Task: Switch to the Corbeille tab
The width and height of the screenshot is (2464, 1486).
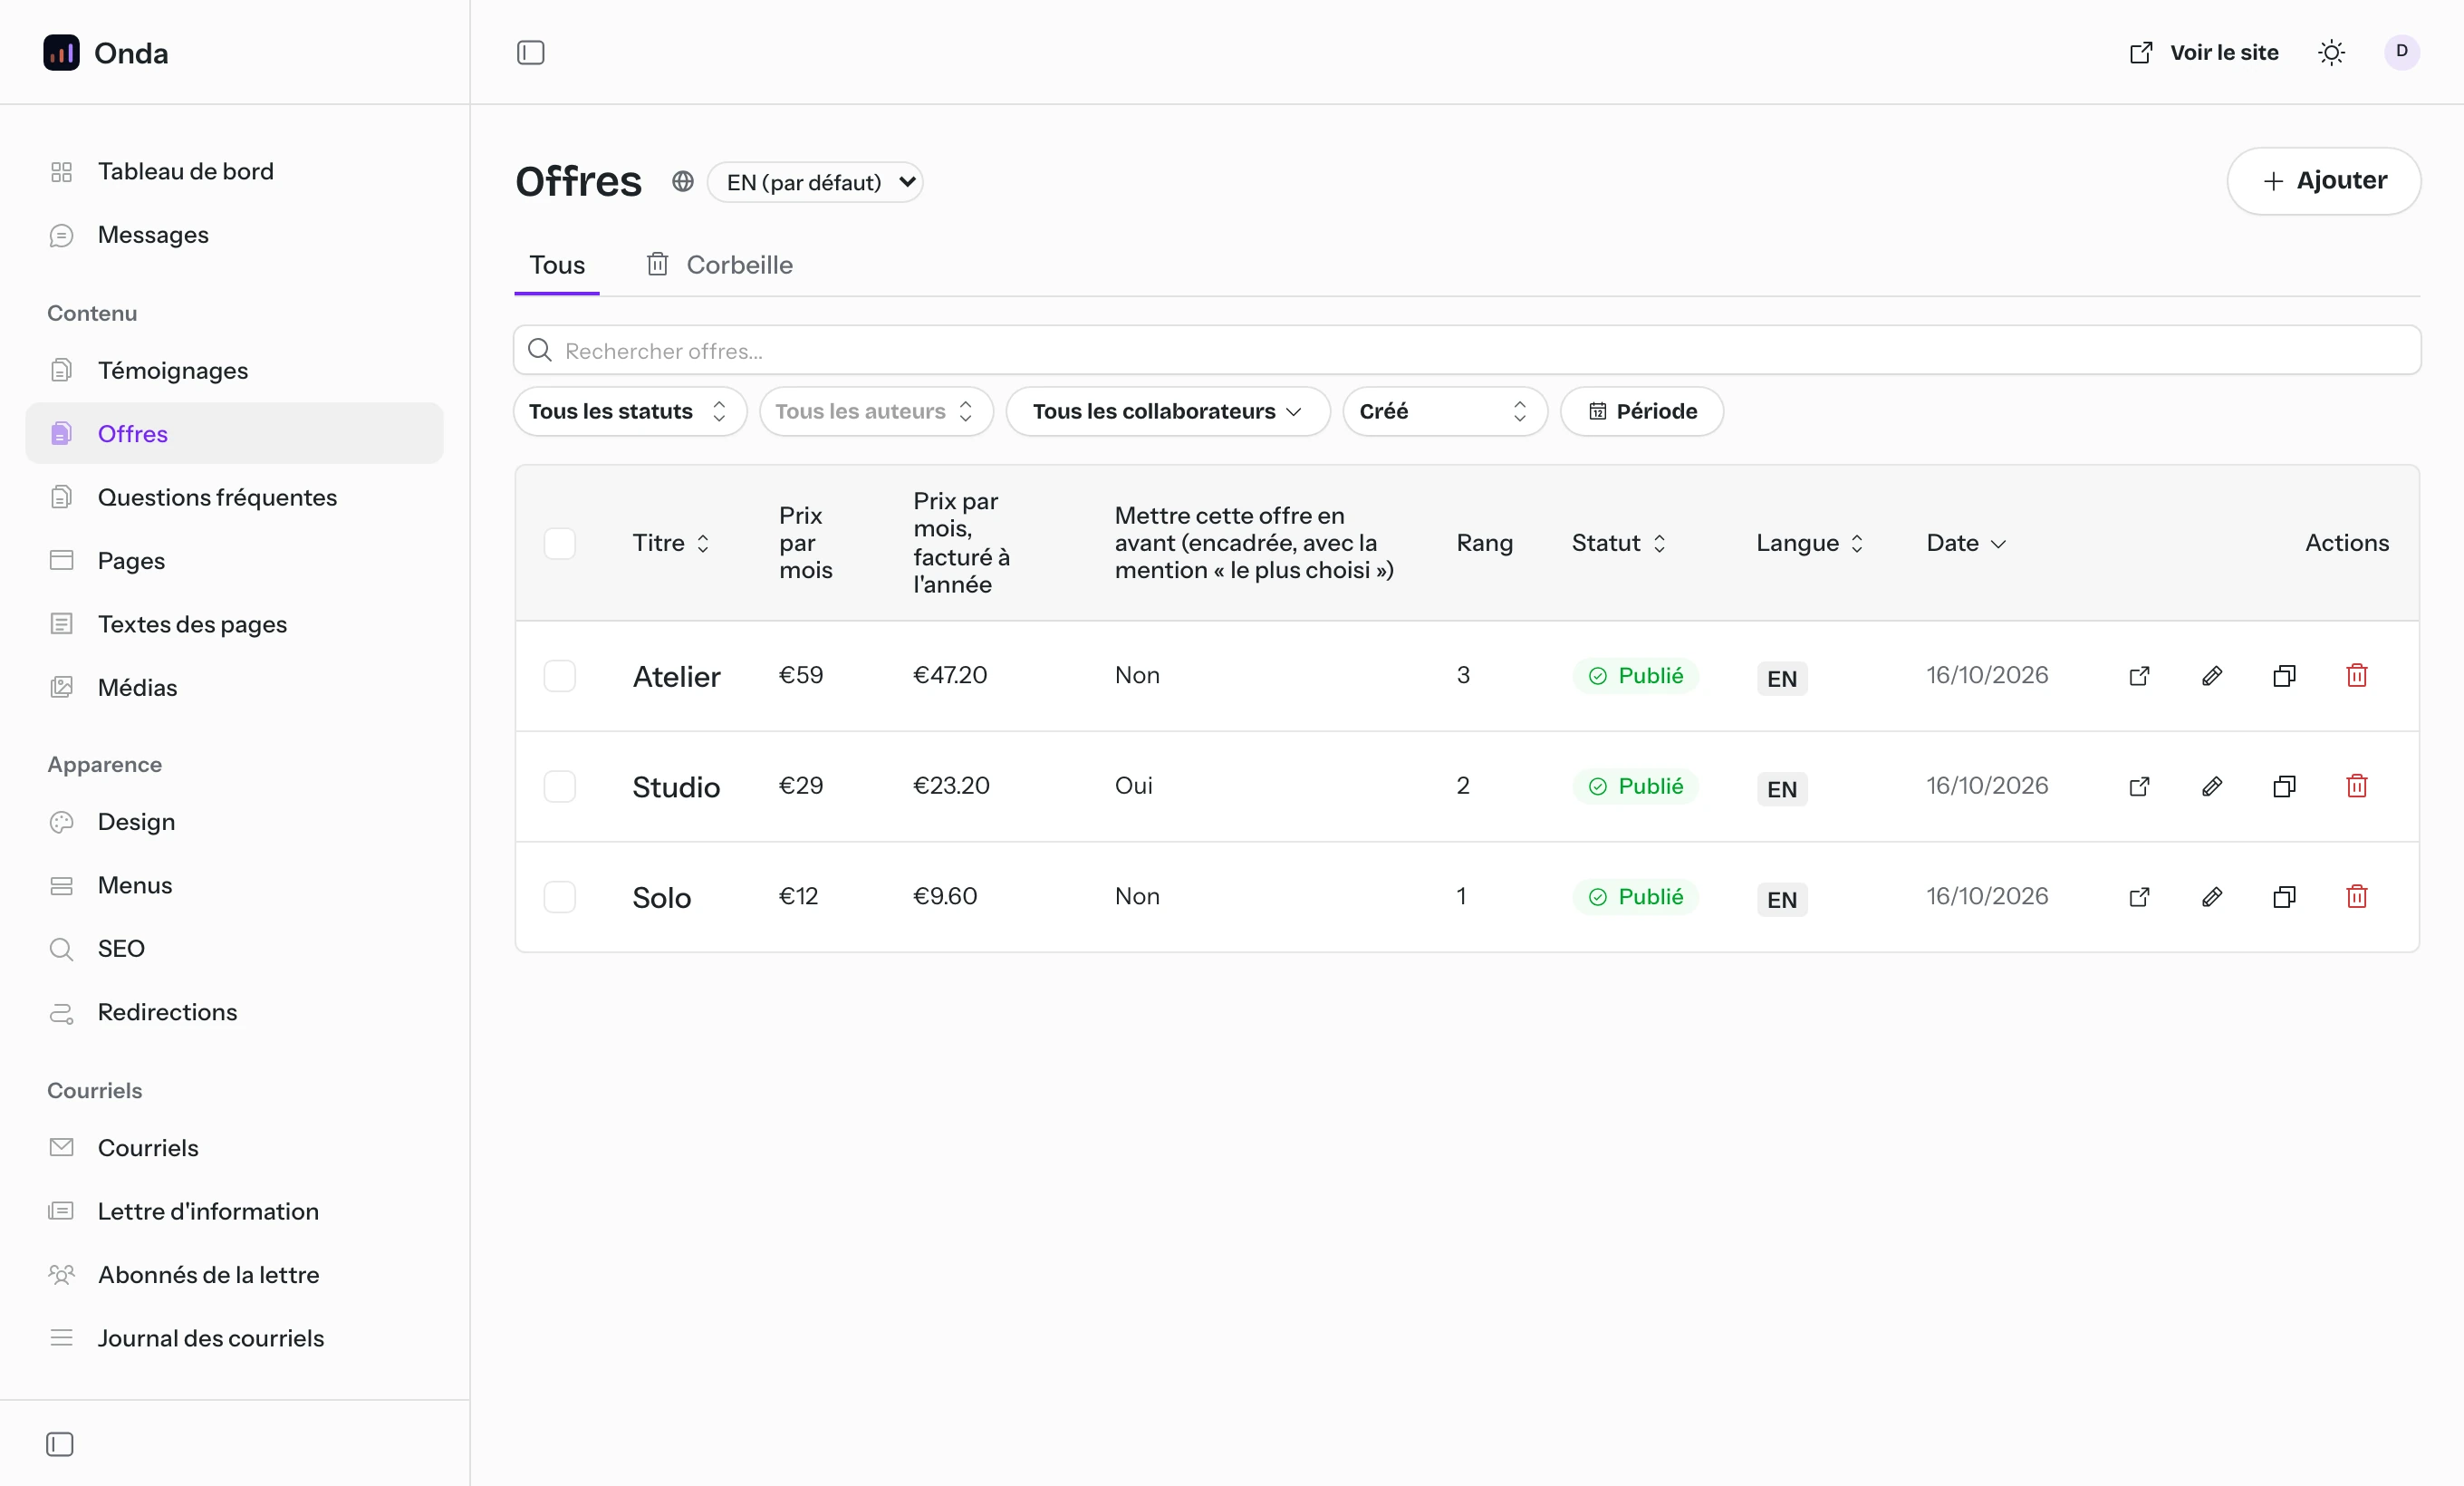Action: [x=719, y=265]
